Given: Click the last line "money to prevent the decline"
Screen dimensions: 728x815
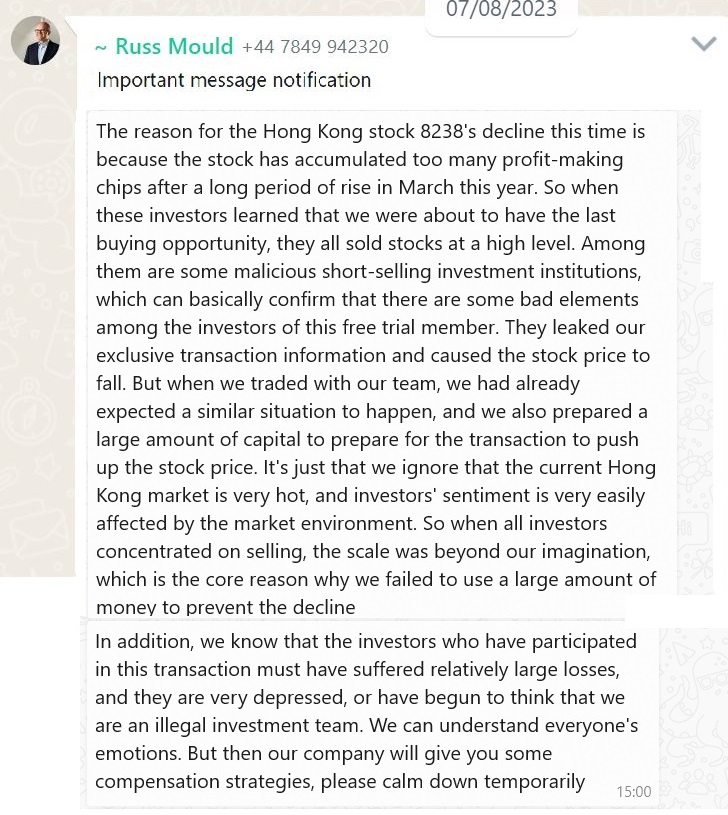Looking at the screenshot, I should 225,607.
